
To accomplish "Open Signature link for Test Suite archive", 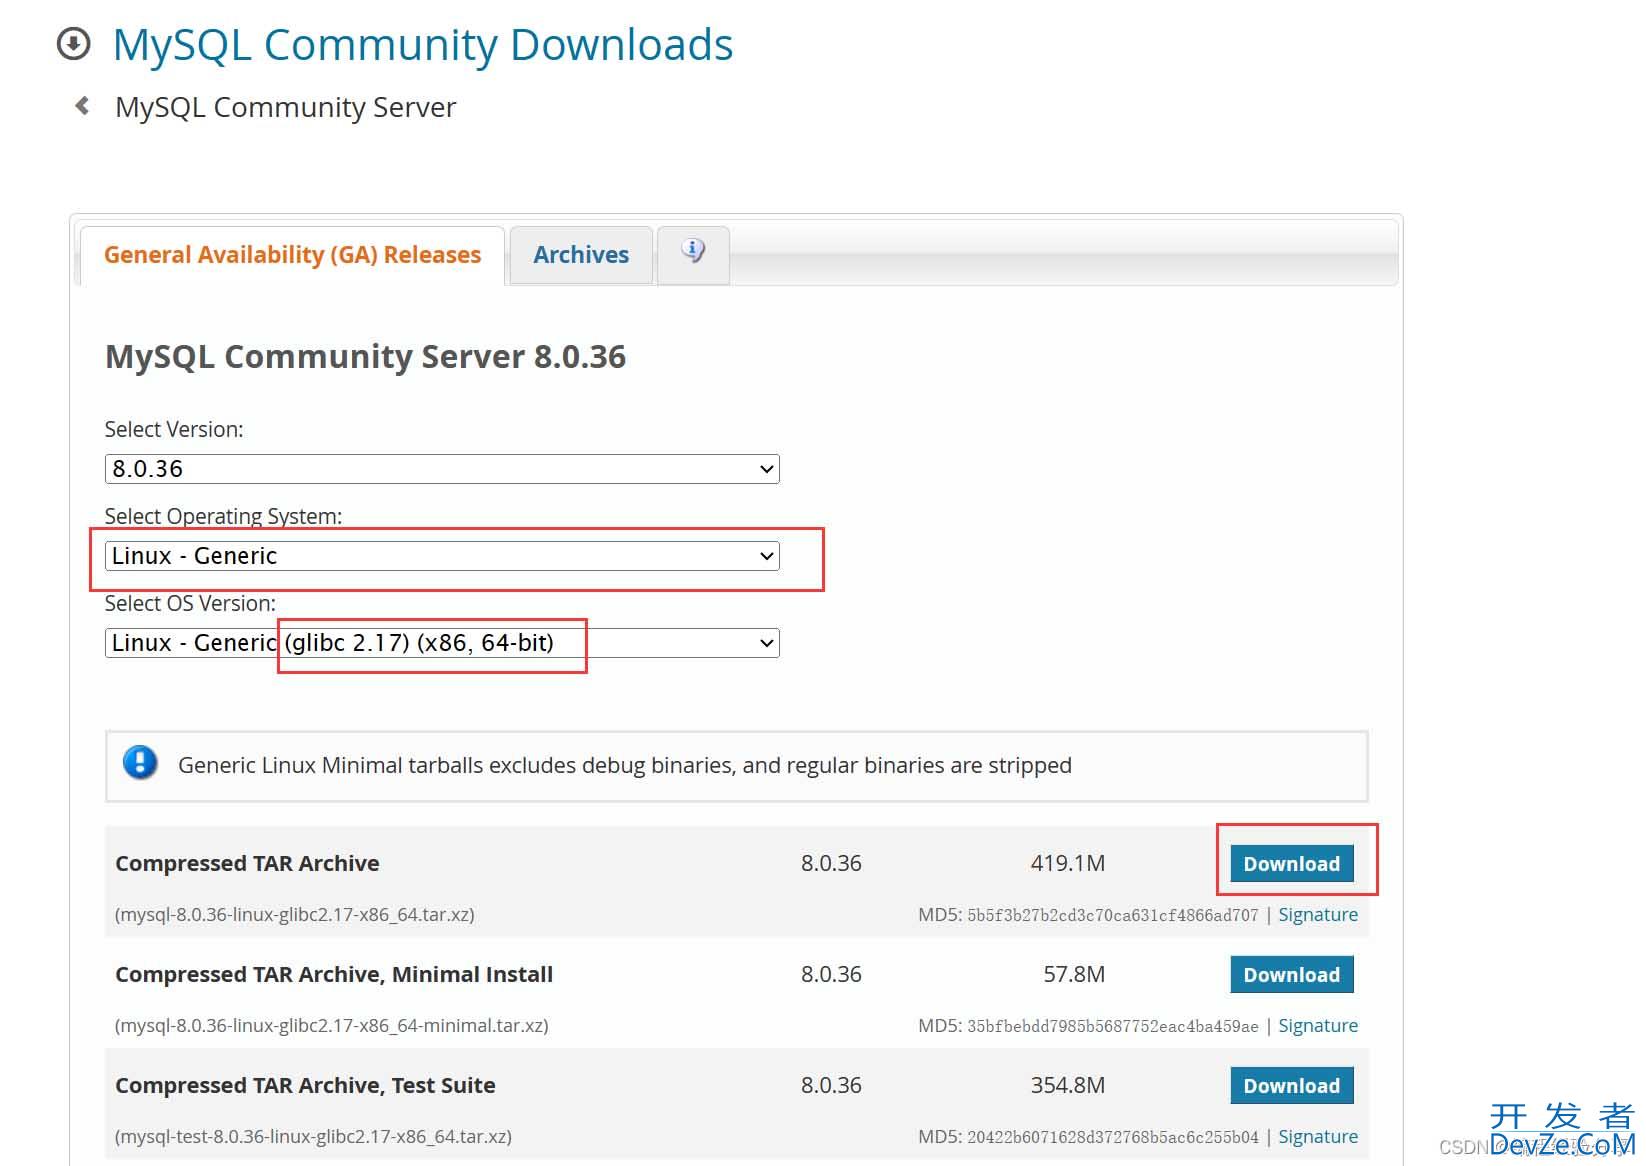I will (1318, 1137).
